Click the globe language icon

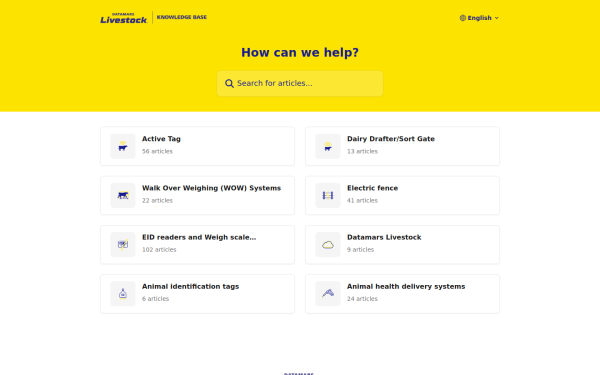click(463, 18)
